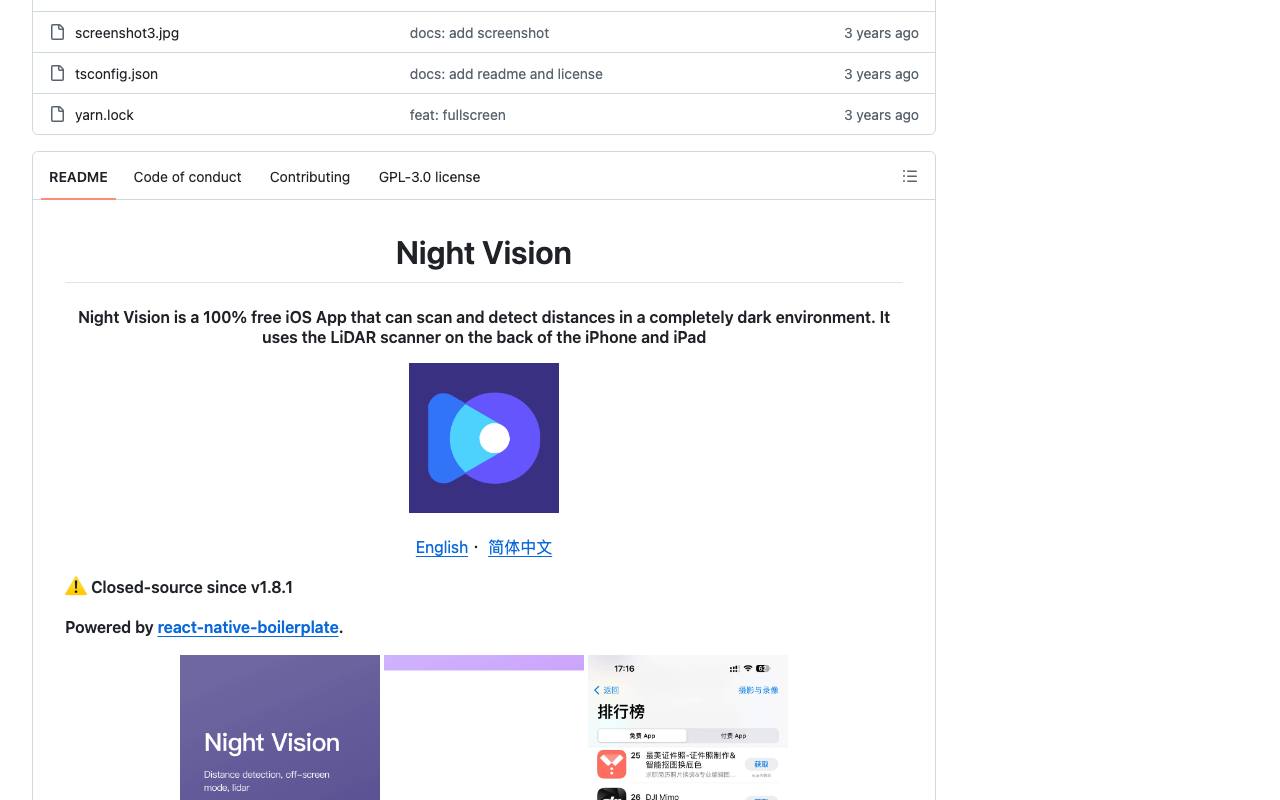Open the react-native-boilerplate link
This screenshot has width=1280, height=800.
coord(248,627)
